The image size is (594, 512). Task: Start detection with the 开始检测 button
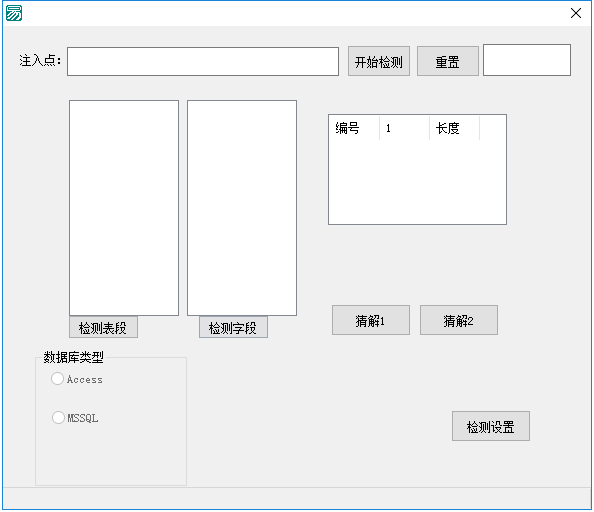click(x=378, y=61)
